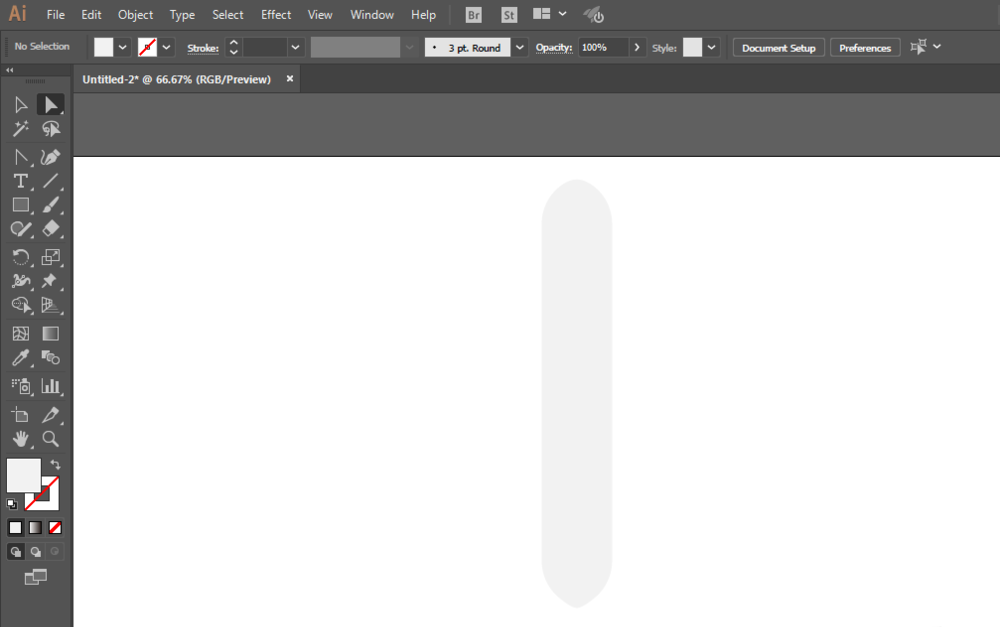This screenshot has height=627, width=1000.
Task: Activate the Rotate tool
Action: (x=20, y=258)
